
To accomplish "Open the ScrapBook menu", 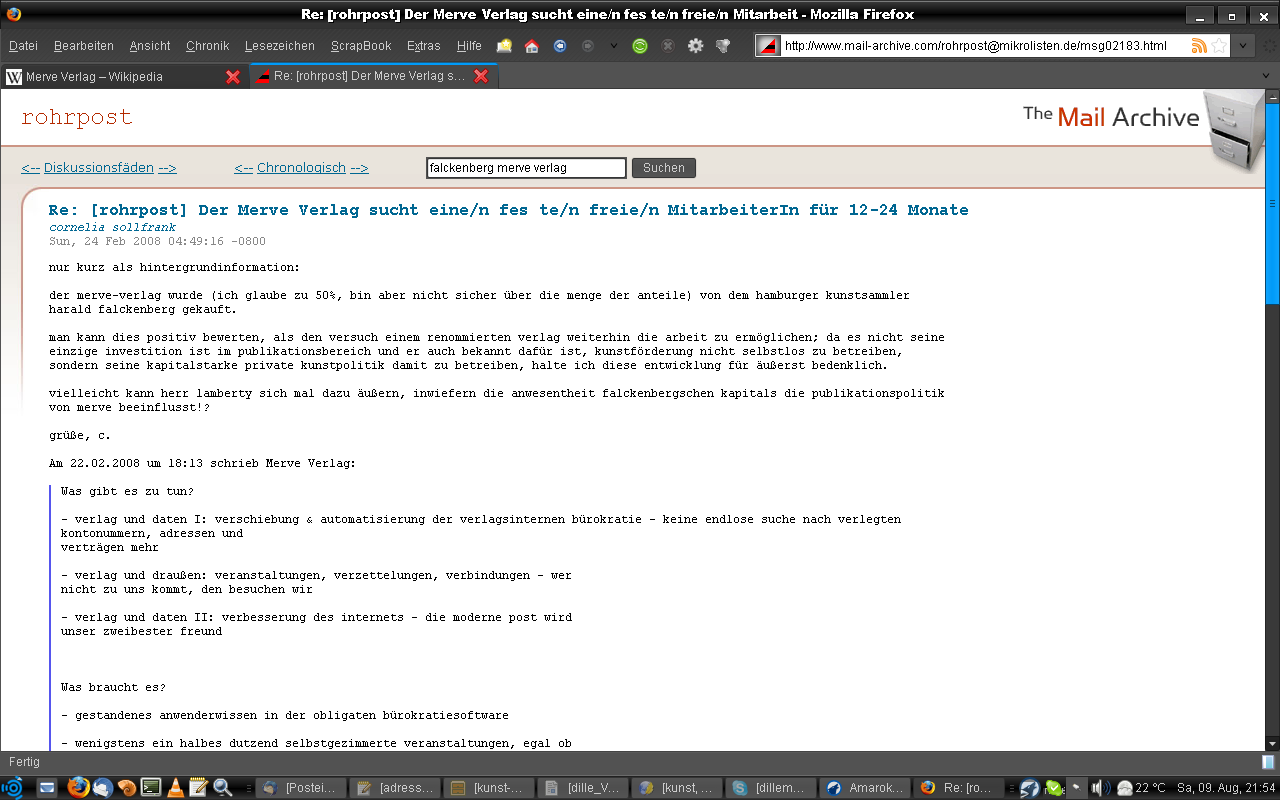I will coord(361,46).
